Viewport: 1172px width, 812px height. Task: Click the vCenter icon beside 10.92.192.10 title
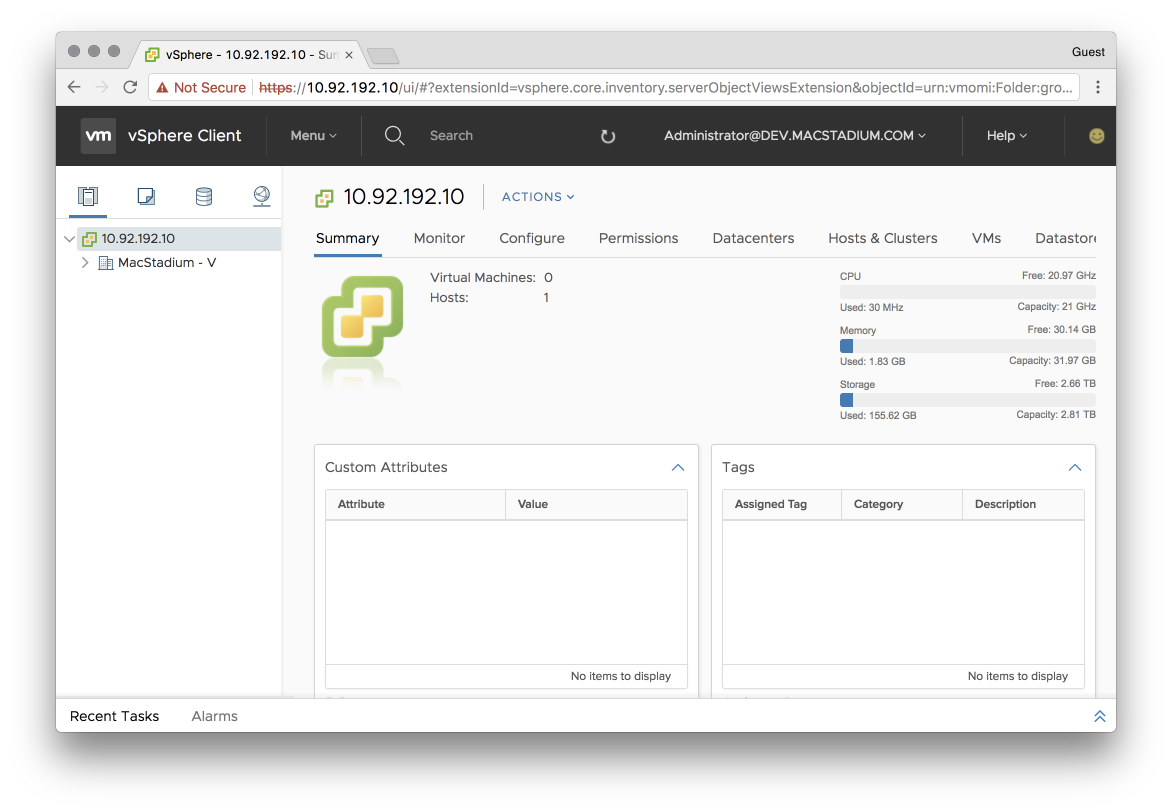tap(324, 198)
